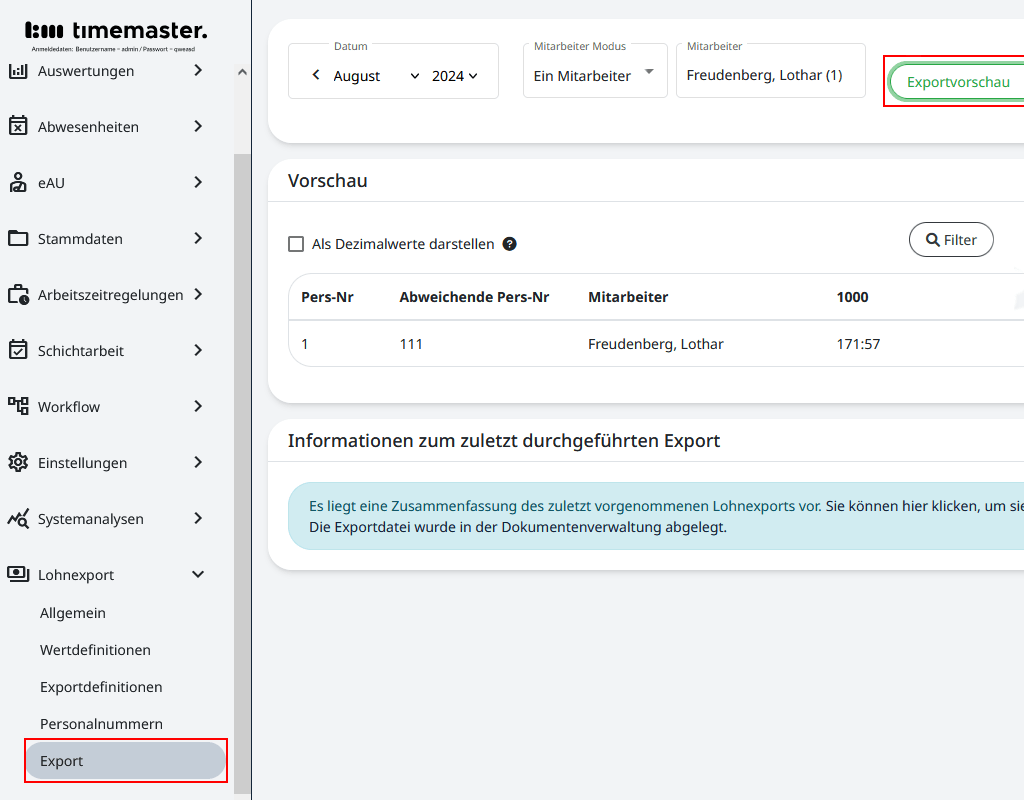Click the Schichtarbeit calendar-check icon
The image size is (1024, 800).
click(18, 351)
